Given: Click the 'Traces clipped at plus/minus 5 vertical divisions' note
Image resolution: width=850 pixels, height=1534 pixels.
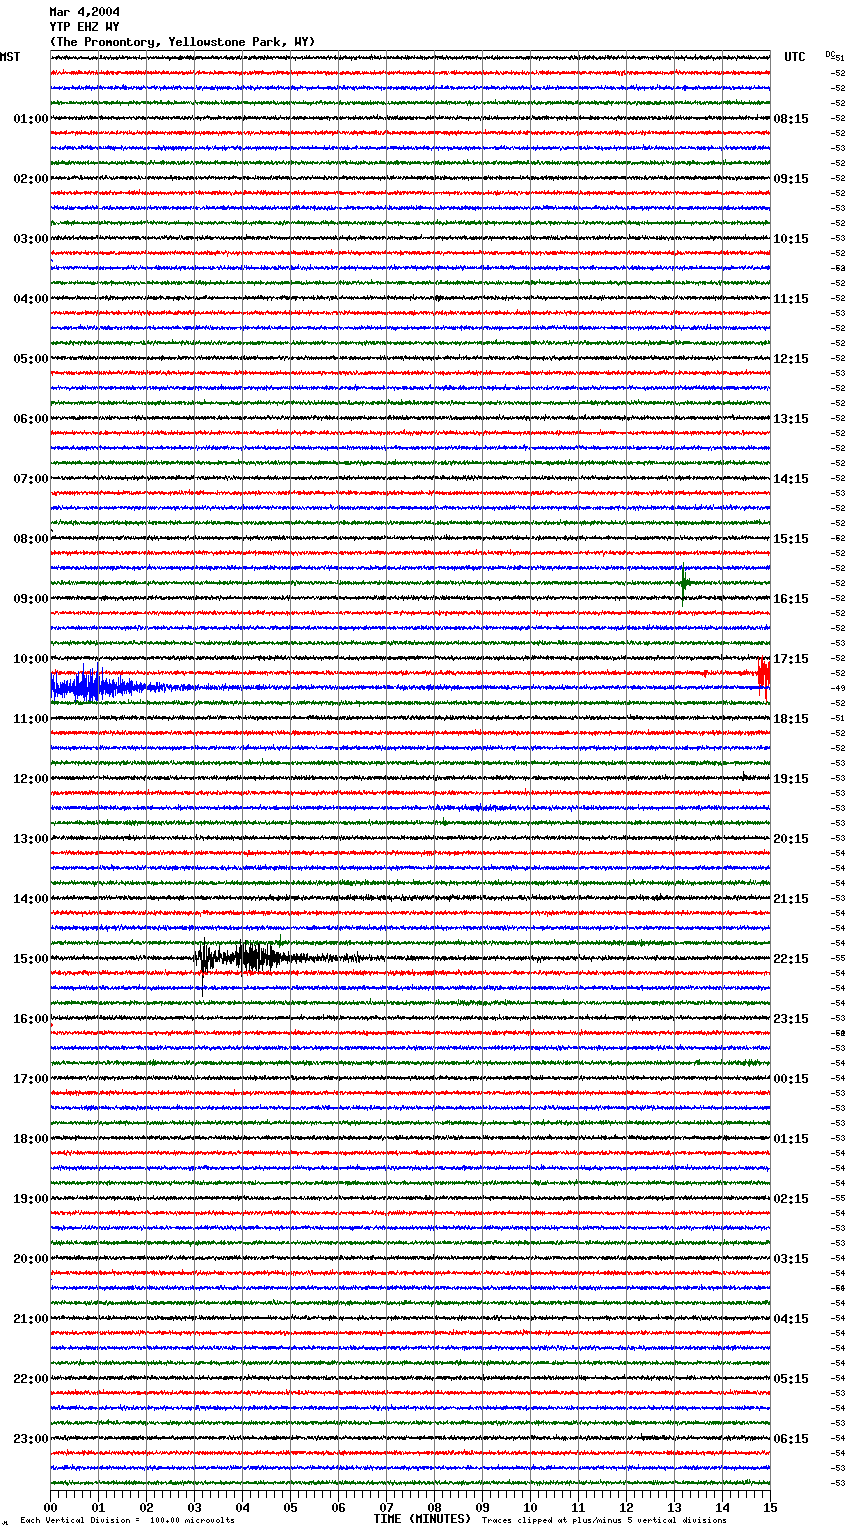Looking at the screenshot, I should coord(604,1521).
